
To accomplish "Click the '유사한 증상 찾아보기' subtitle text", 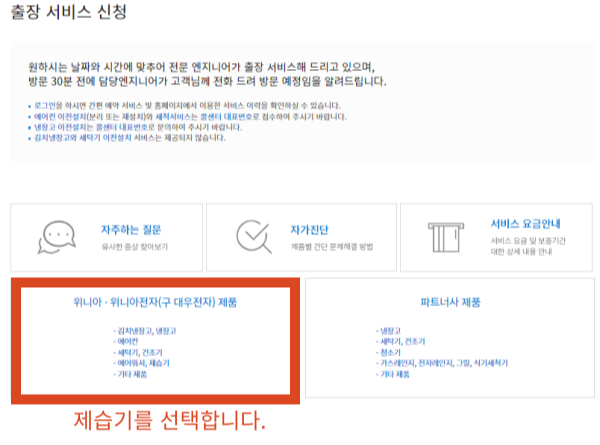I will [135, 247].
